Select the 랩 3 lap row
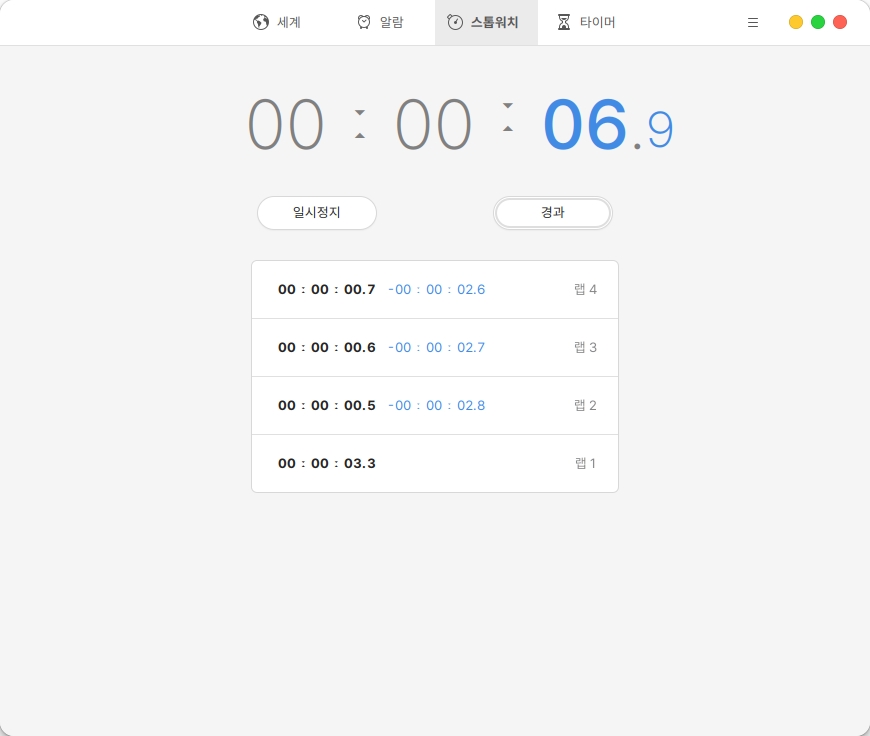The image size is (870, 736). point(435,348)
